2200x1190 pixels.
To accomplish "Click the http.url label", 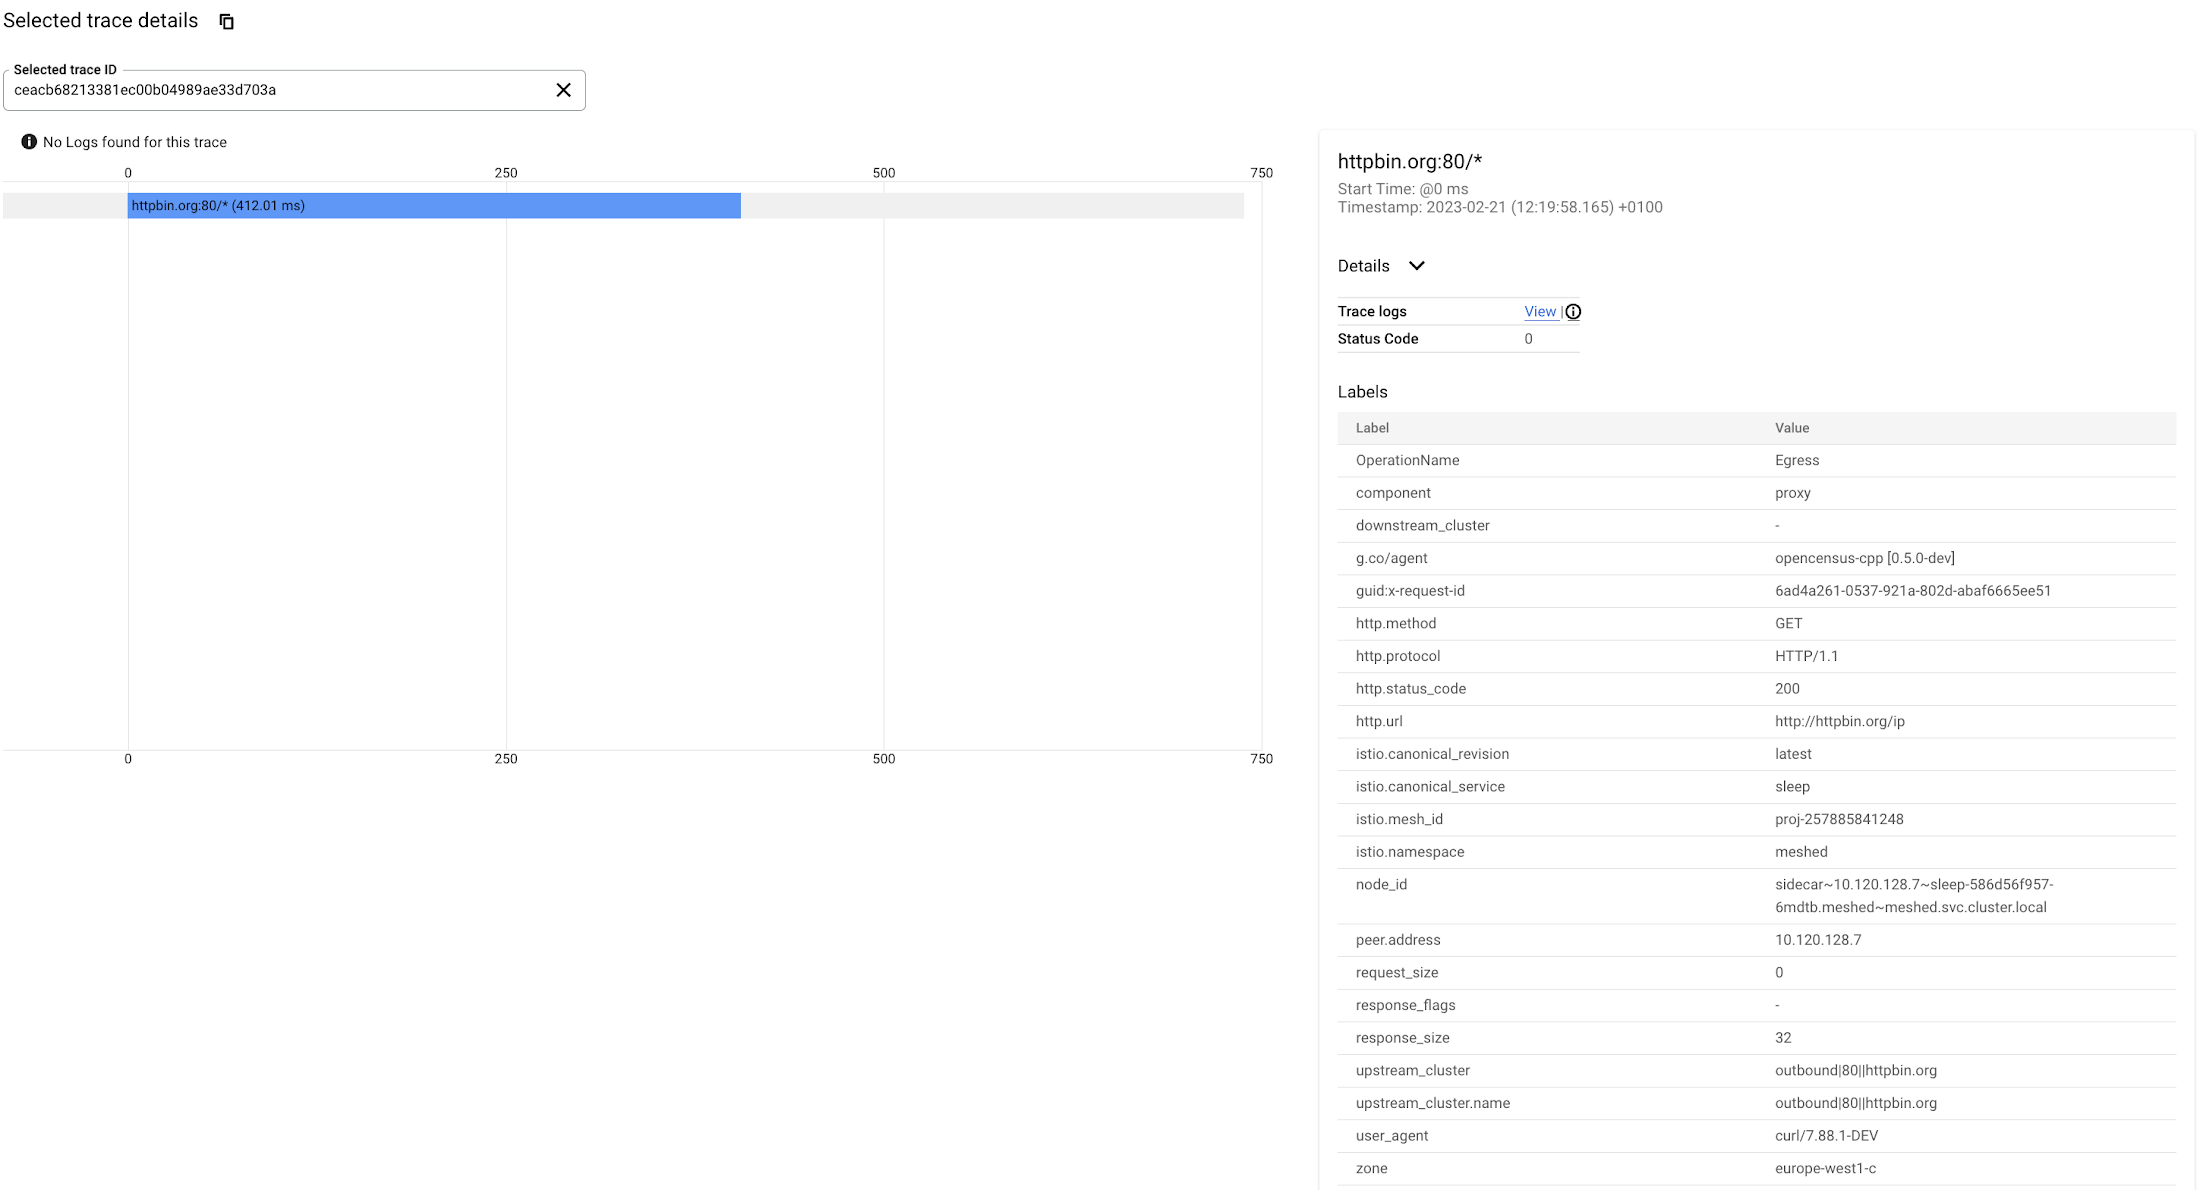I will coord(1379,722).
